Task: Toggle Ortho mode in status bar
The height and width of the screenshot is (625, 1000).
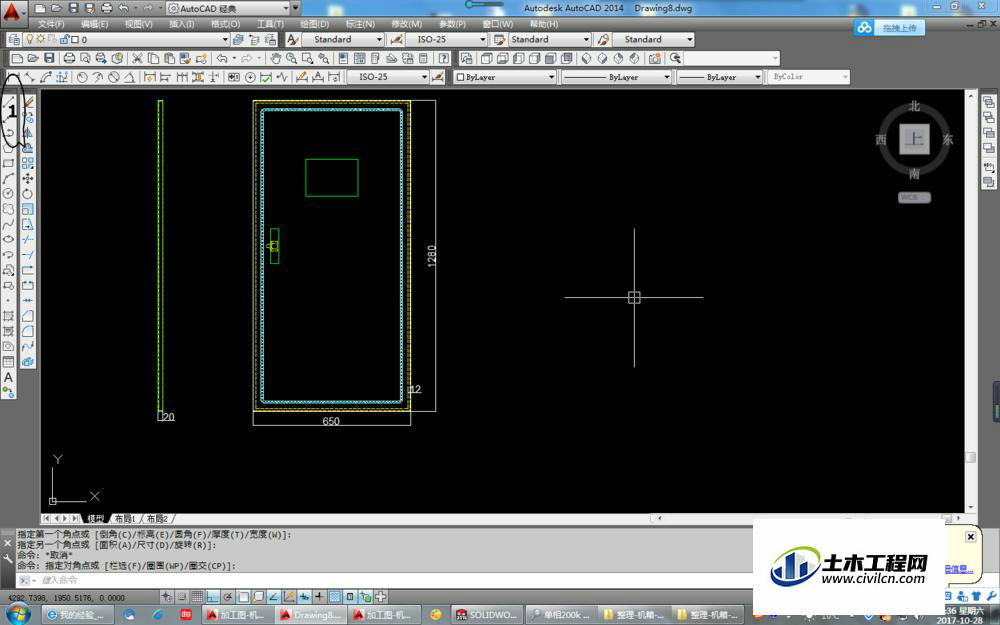Action: click(x=212, y=597)
